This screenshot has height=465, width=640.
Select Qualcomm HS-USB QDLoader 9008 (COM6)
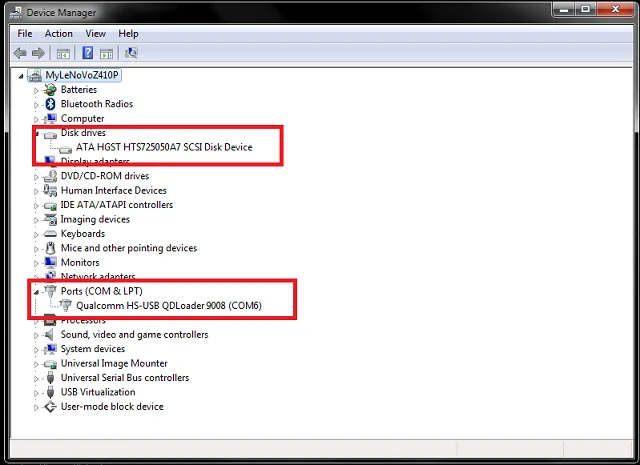(169, 306)
